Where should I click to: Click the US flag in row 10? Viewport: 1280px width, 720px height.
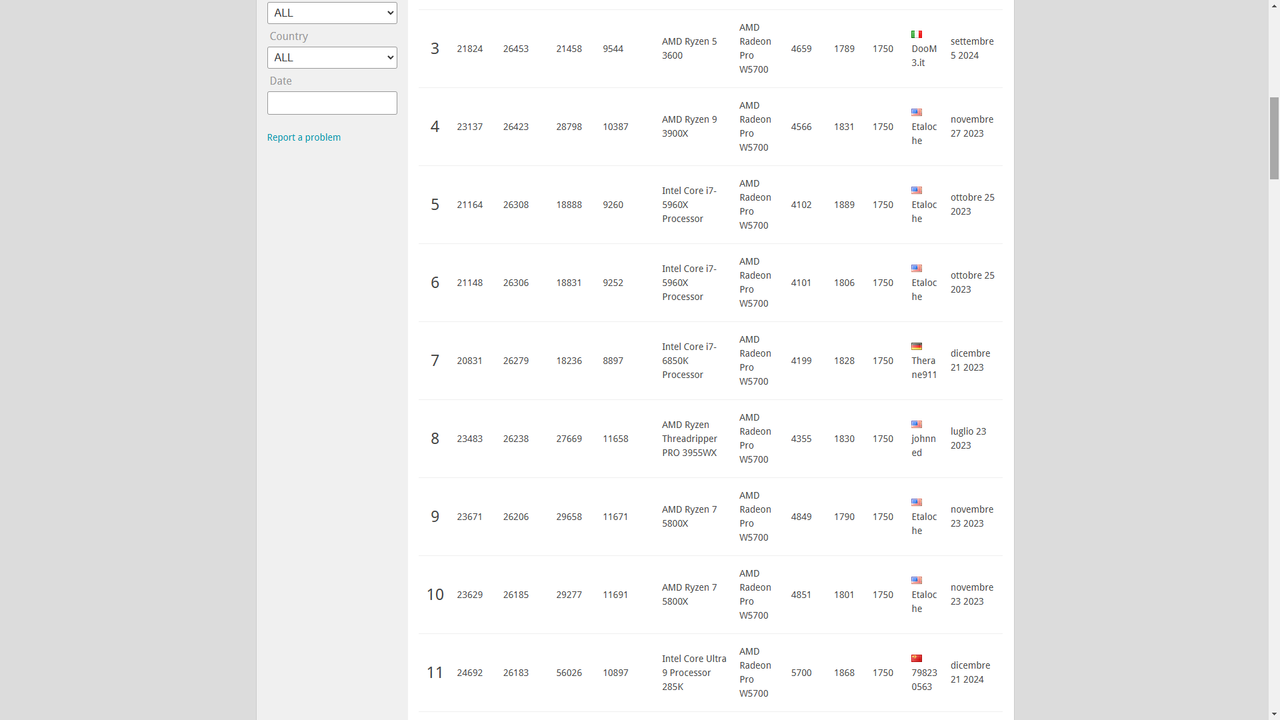[x=916, y=580]
